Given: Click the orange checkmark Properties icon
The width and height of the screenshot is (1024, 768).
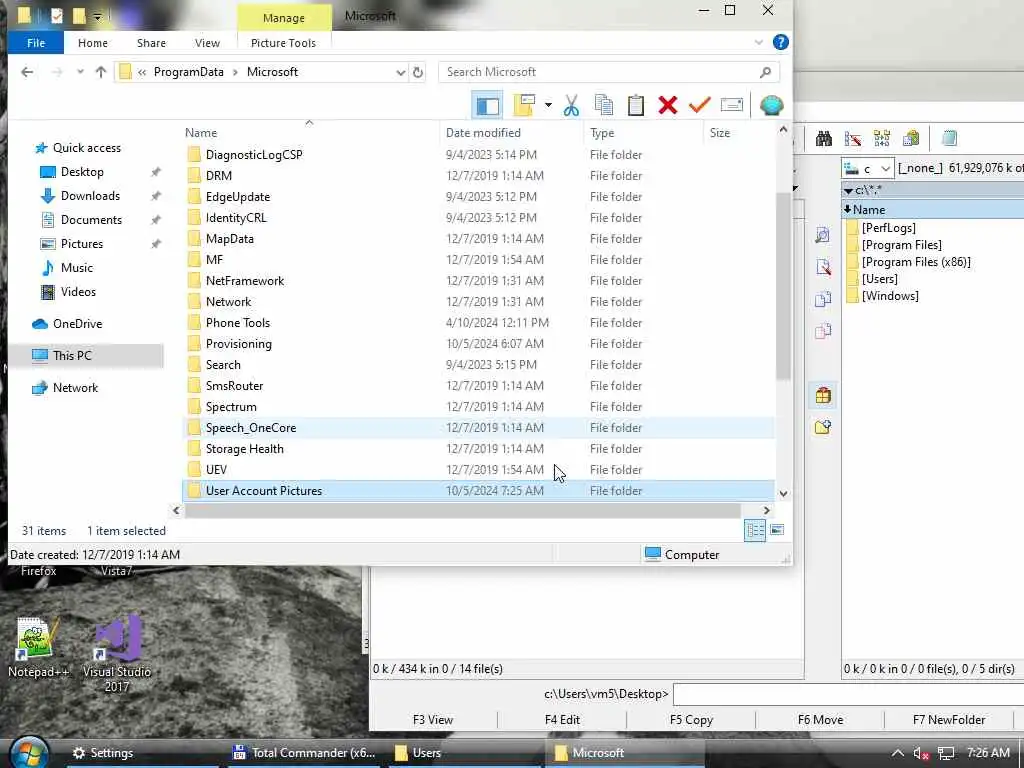Looking at the screenshot, I should coord(699,105).
